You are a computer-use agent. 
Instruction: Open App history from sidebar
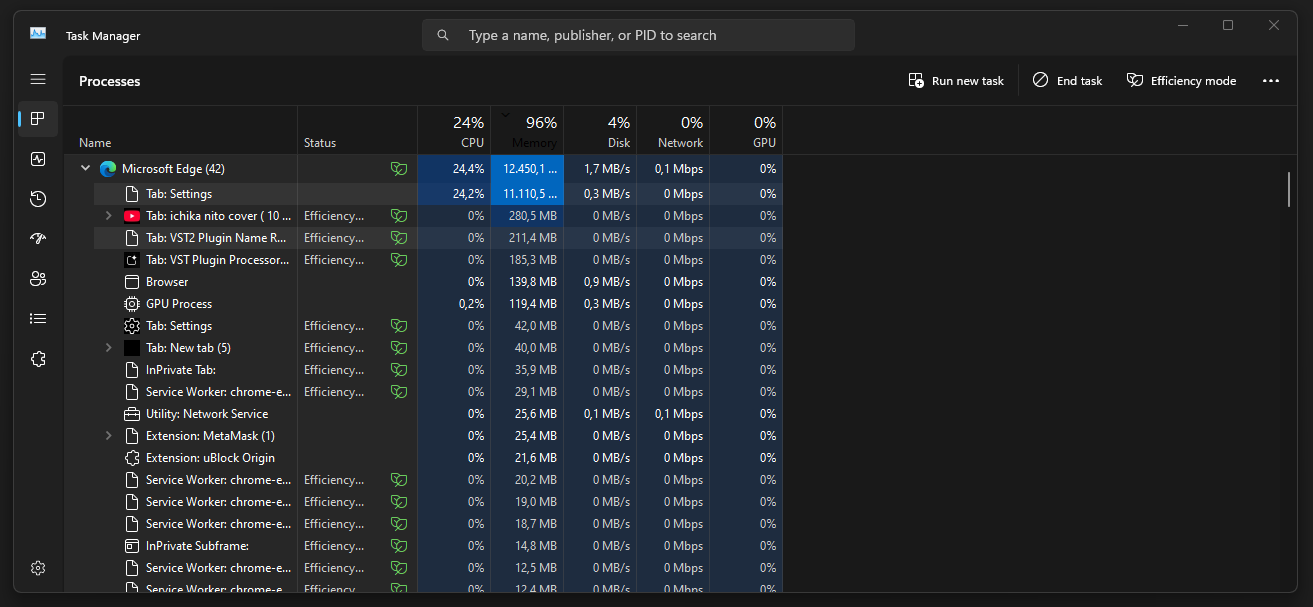38,199
